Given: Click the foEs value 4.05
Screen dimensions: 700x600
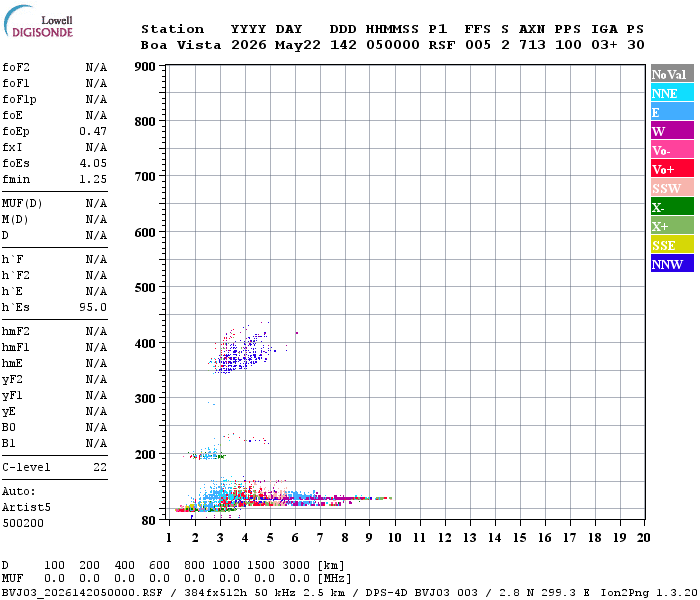Looking at the screenshot, I should pyautogui.click(x=93, y=163).
